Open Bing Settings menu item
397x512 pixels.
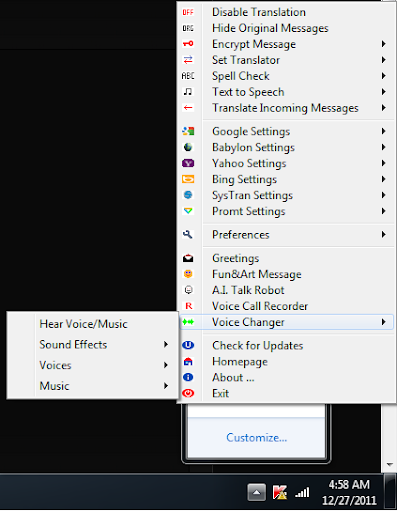286,179
